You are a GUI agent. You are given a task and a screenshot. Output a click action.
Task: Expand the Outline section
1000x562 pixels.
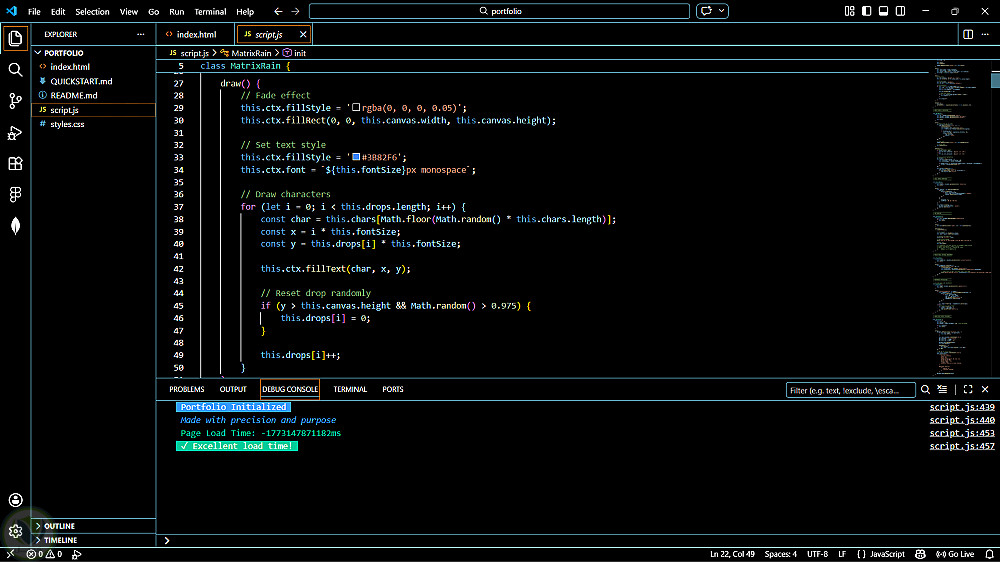59,526
